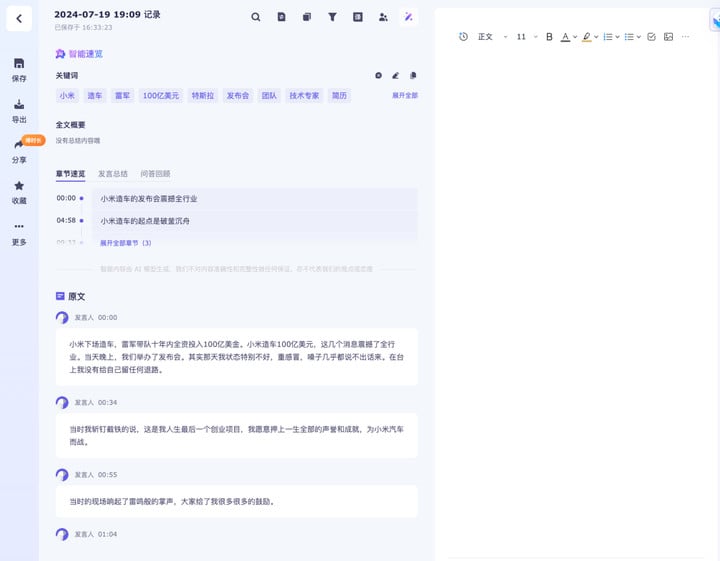This screenshot has height=561, width=720.
Task: Switch to the 章节速览 tab
Action: [x=70, y=174]
